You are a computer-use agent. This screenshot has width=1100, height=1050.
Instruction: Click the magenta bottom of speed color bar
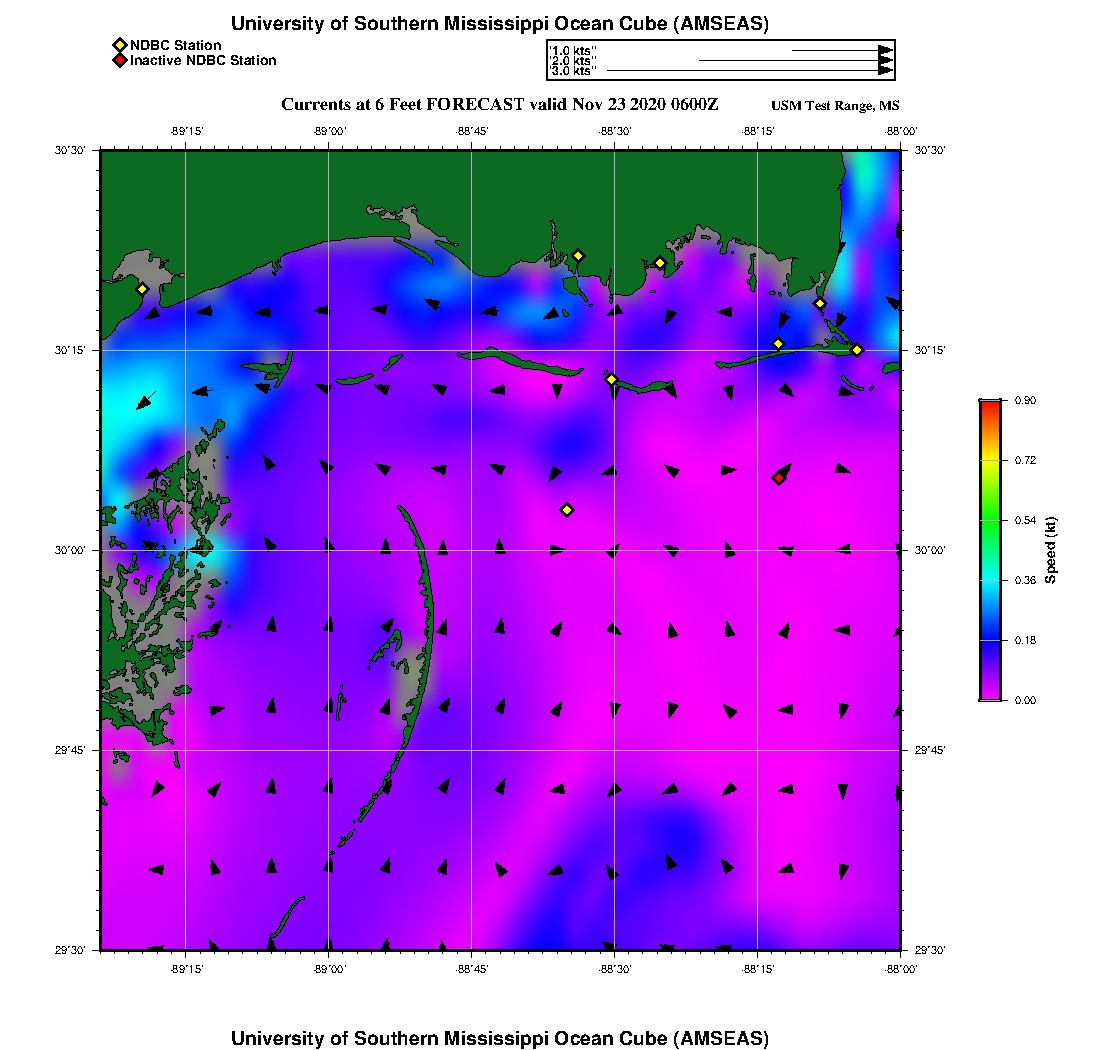click(x=989, y=696)
